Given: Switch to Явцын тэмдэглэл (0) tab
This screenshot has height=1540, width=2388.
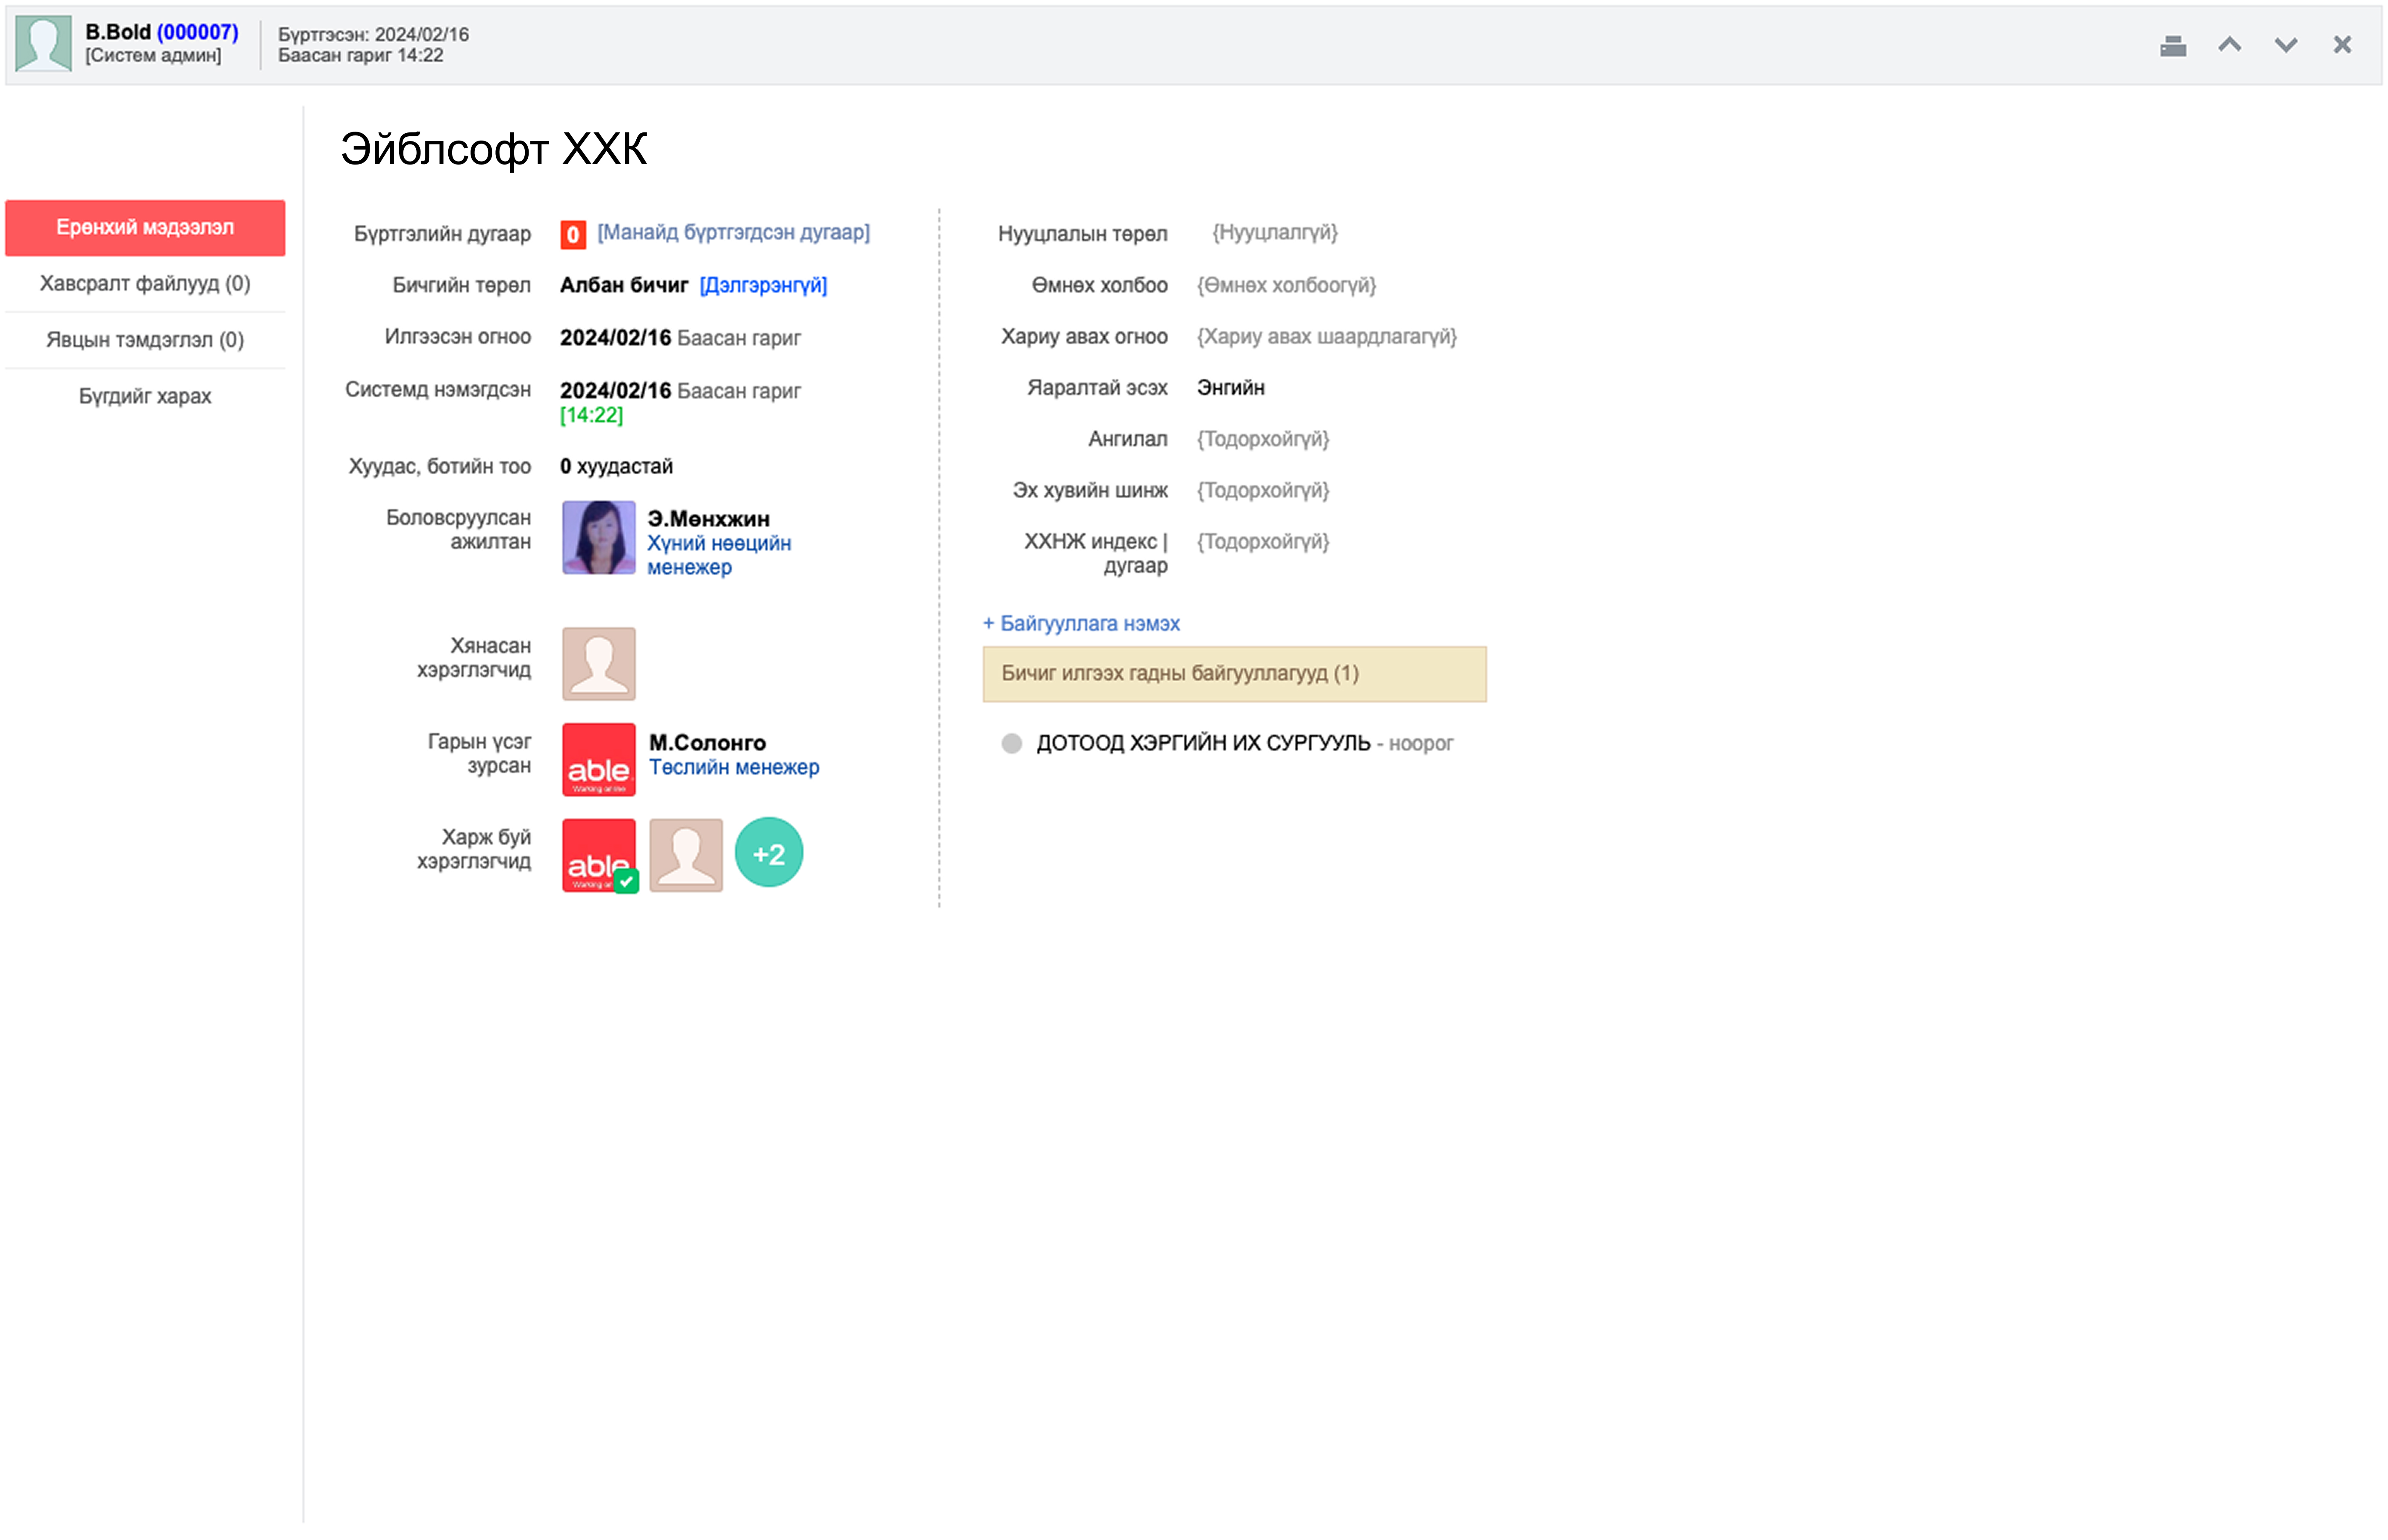Looking at the screenshot, I should 145,340.
